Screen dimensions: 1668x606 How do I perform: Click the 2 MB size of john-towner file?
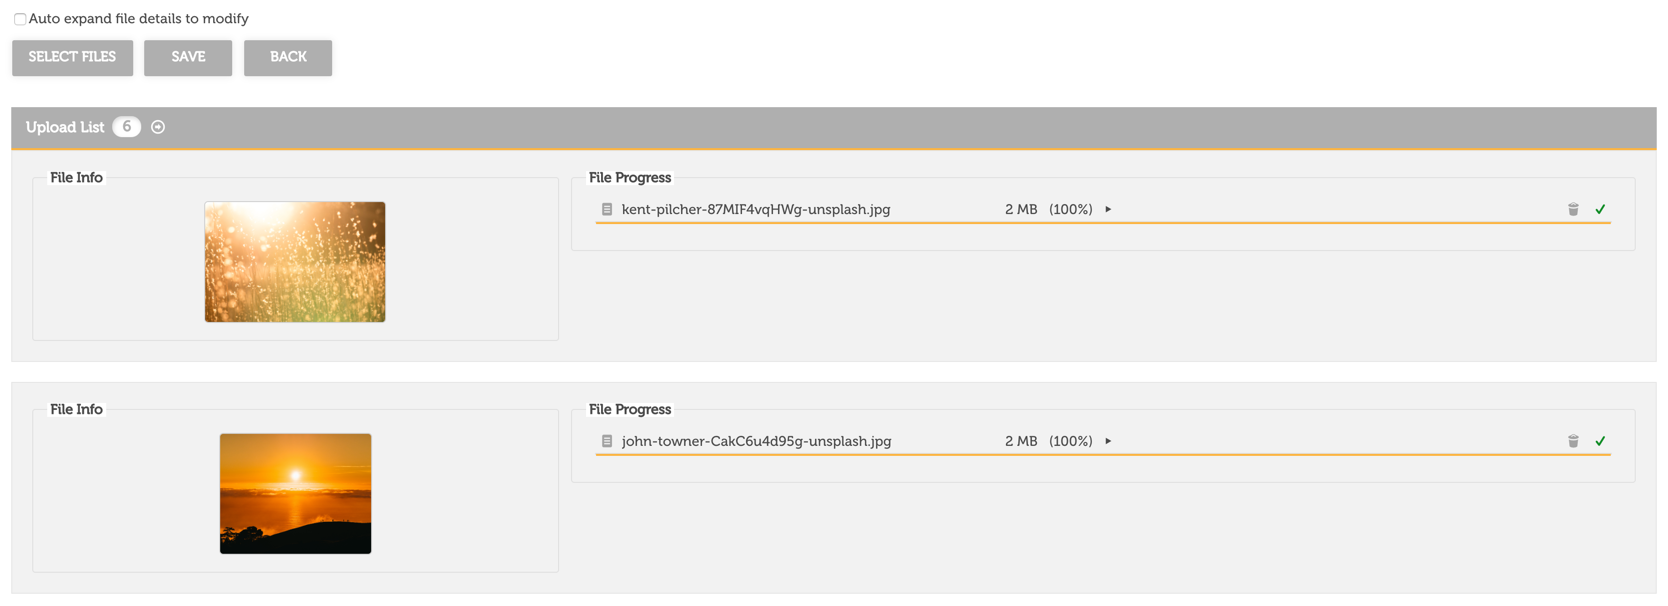point(1021,441)
